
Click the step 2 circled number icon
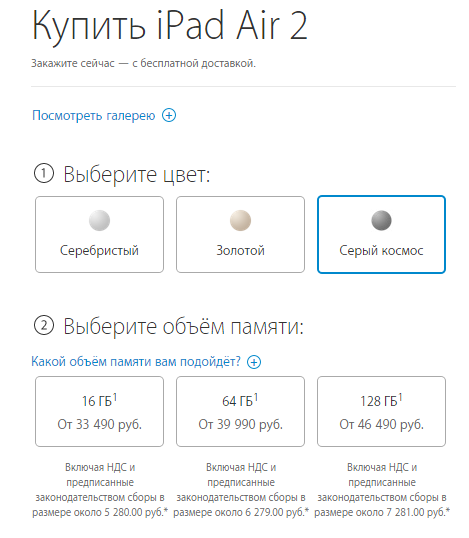(44, 325)
